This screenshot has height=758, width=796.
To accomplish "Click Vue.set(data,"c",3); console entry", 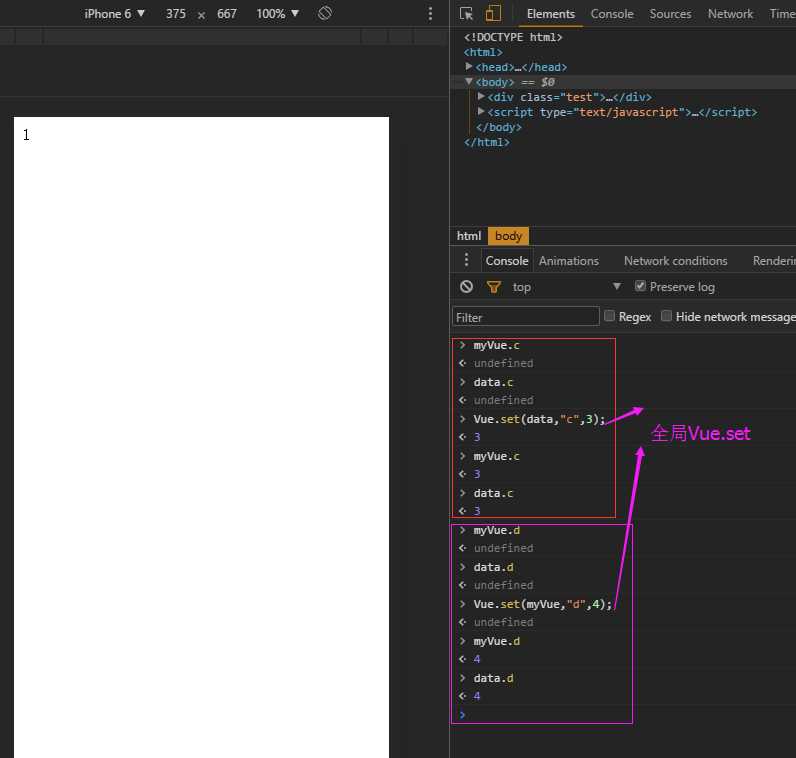I will pyautogui.click(x=539, y=419).
